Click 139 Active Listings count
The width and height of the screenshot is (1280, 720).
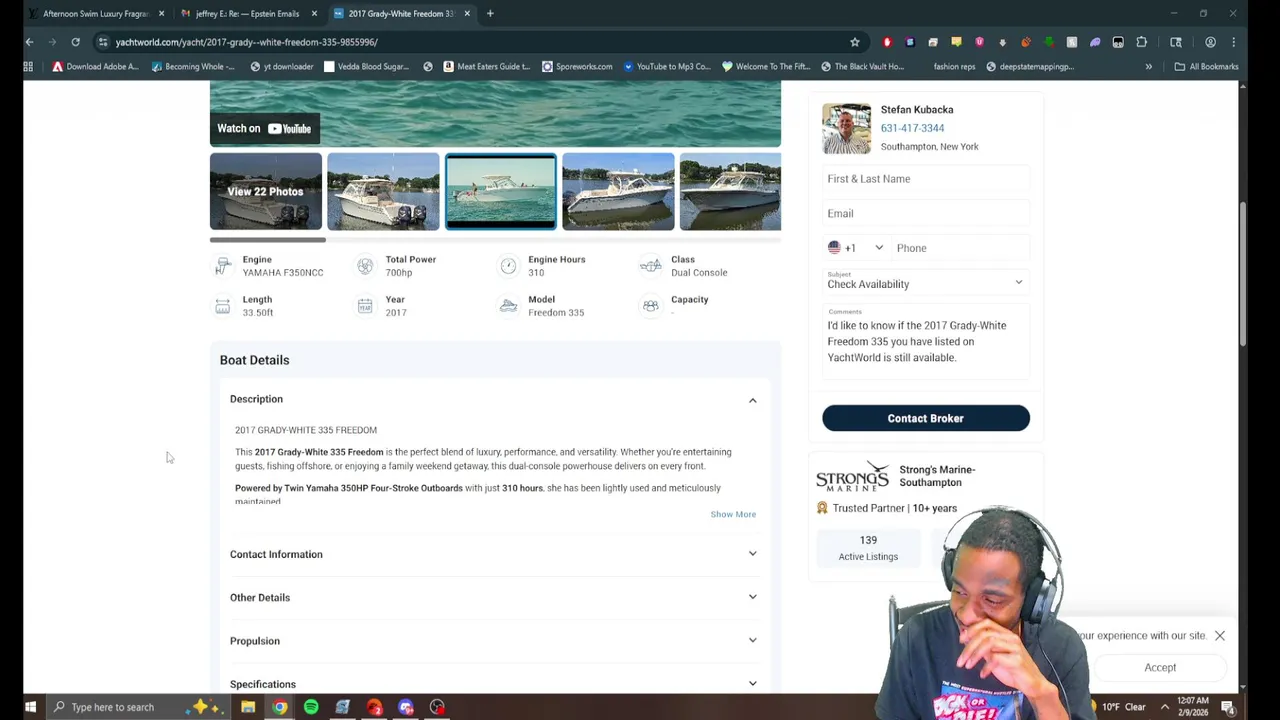pyautogui.click(x=868, y=547)
